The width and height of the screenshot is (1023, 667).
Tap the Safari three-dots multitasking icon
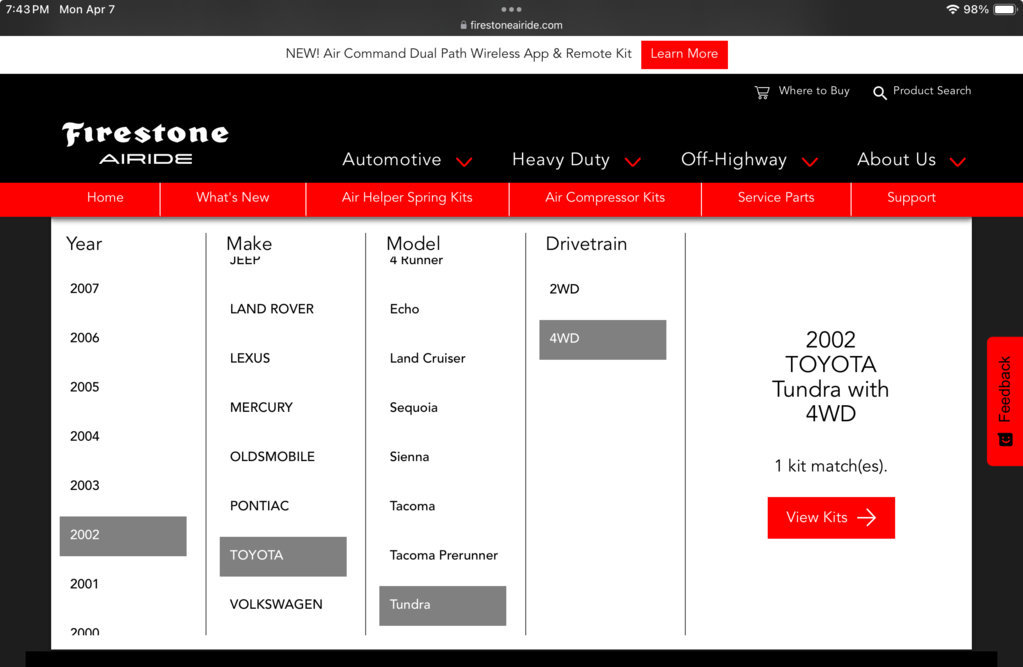[512, 9]
